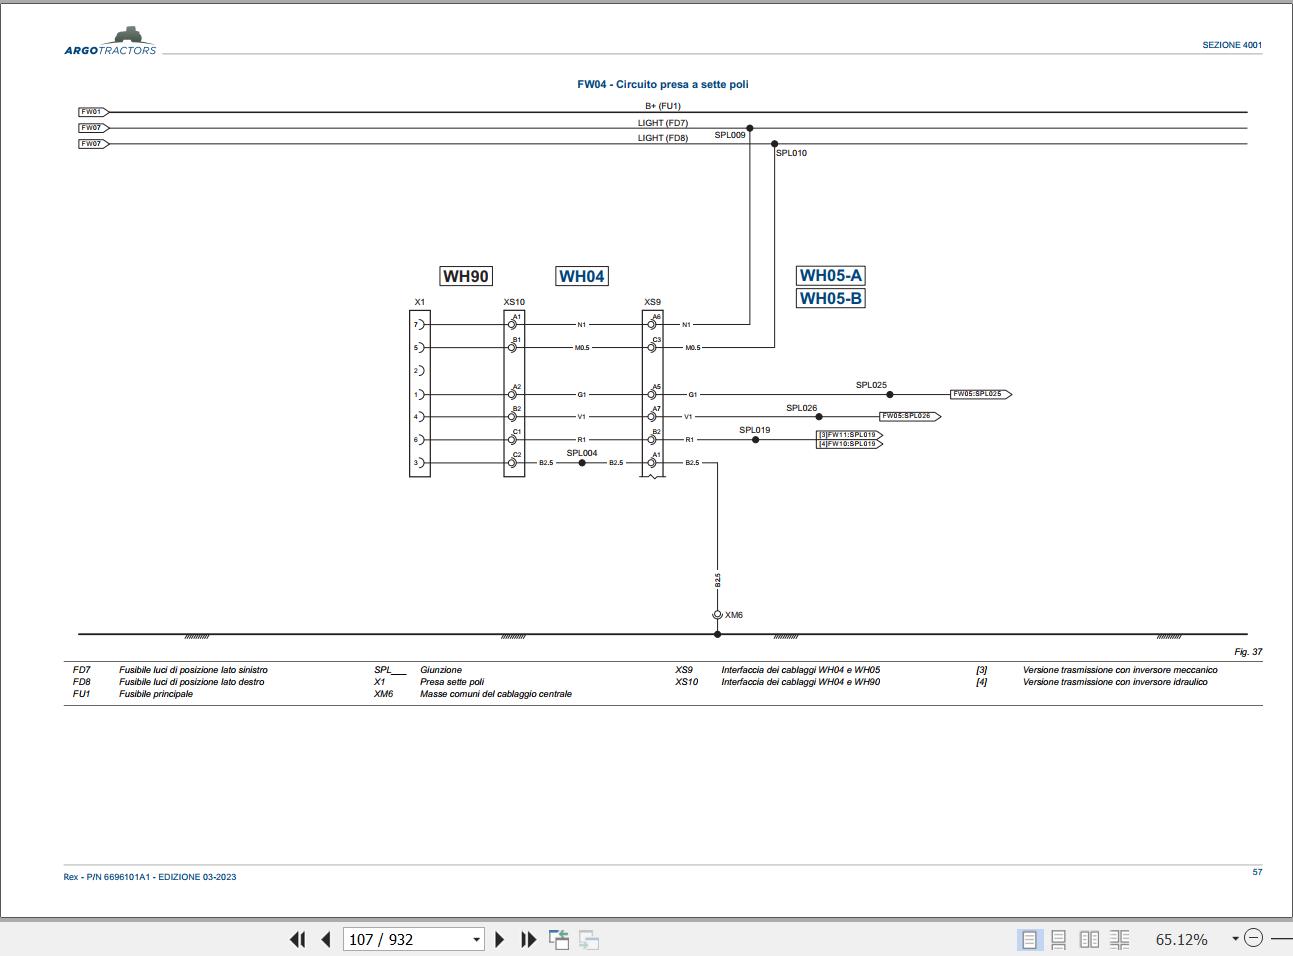This screenshot has height=956, width=1293.
Task: Switch to facing pages layout
Action: tap(1089, 939)
